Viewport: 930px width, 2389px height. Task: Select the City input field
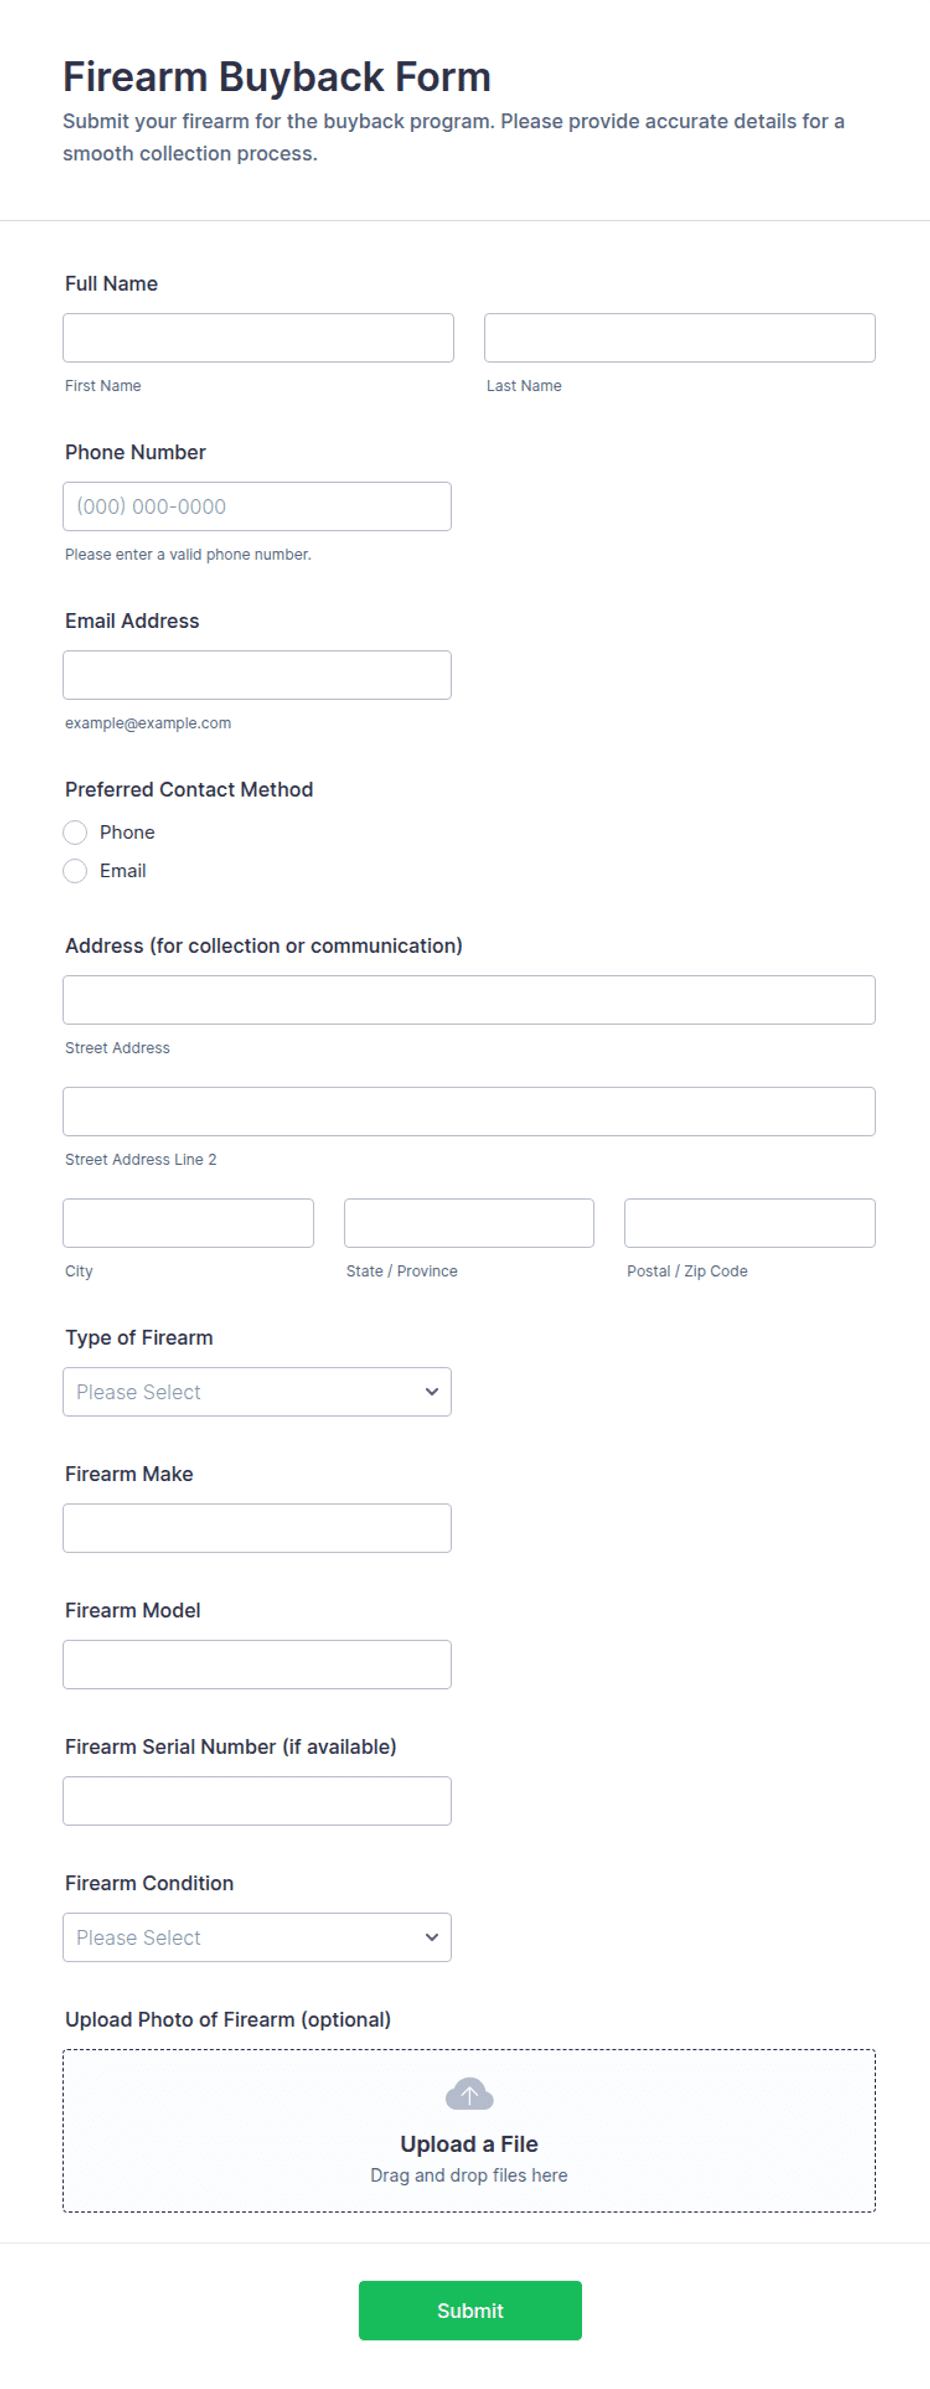click(x=188, y=1223)
